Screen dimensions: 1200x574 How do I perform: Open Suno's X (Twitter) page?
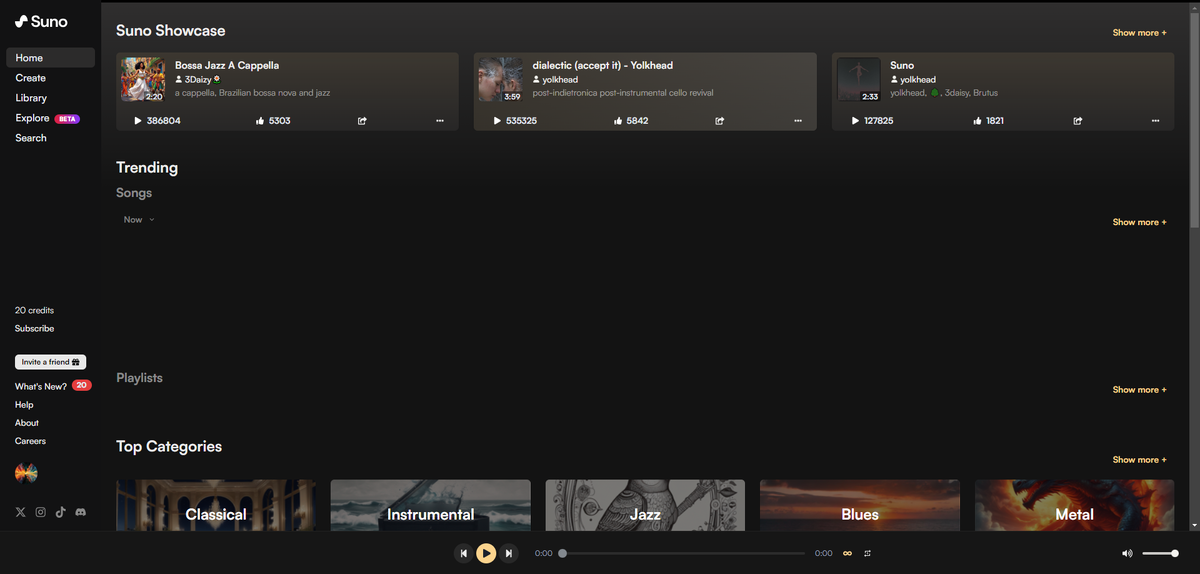pyautogui.click(x=21, y=512)
